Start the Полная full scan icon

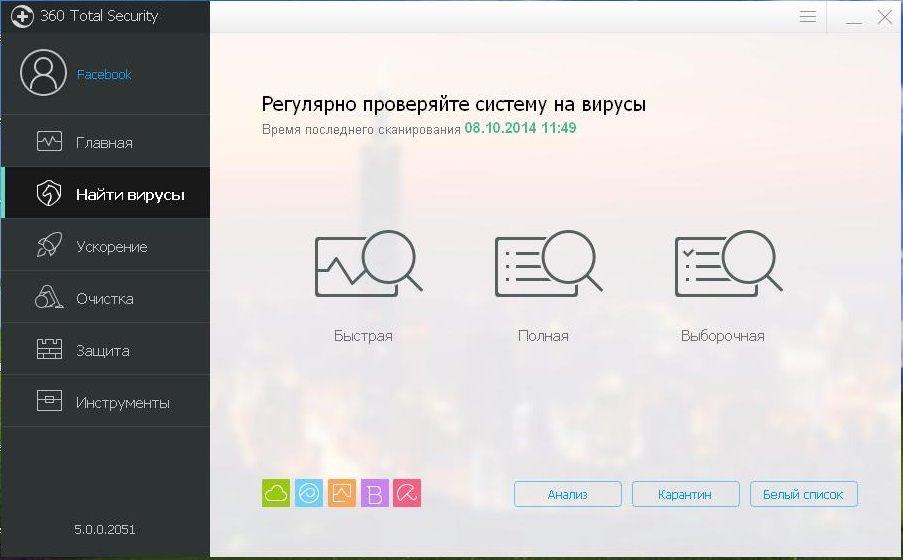[x=548, y=264]
